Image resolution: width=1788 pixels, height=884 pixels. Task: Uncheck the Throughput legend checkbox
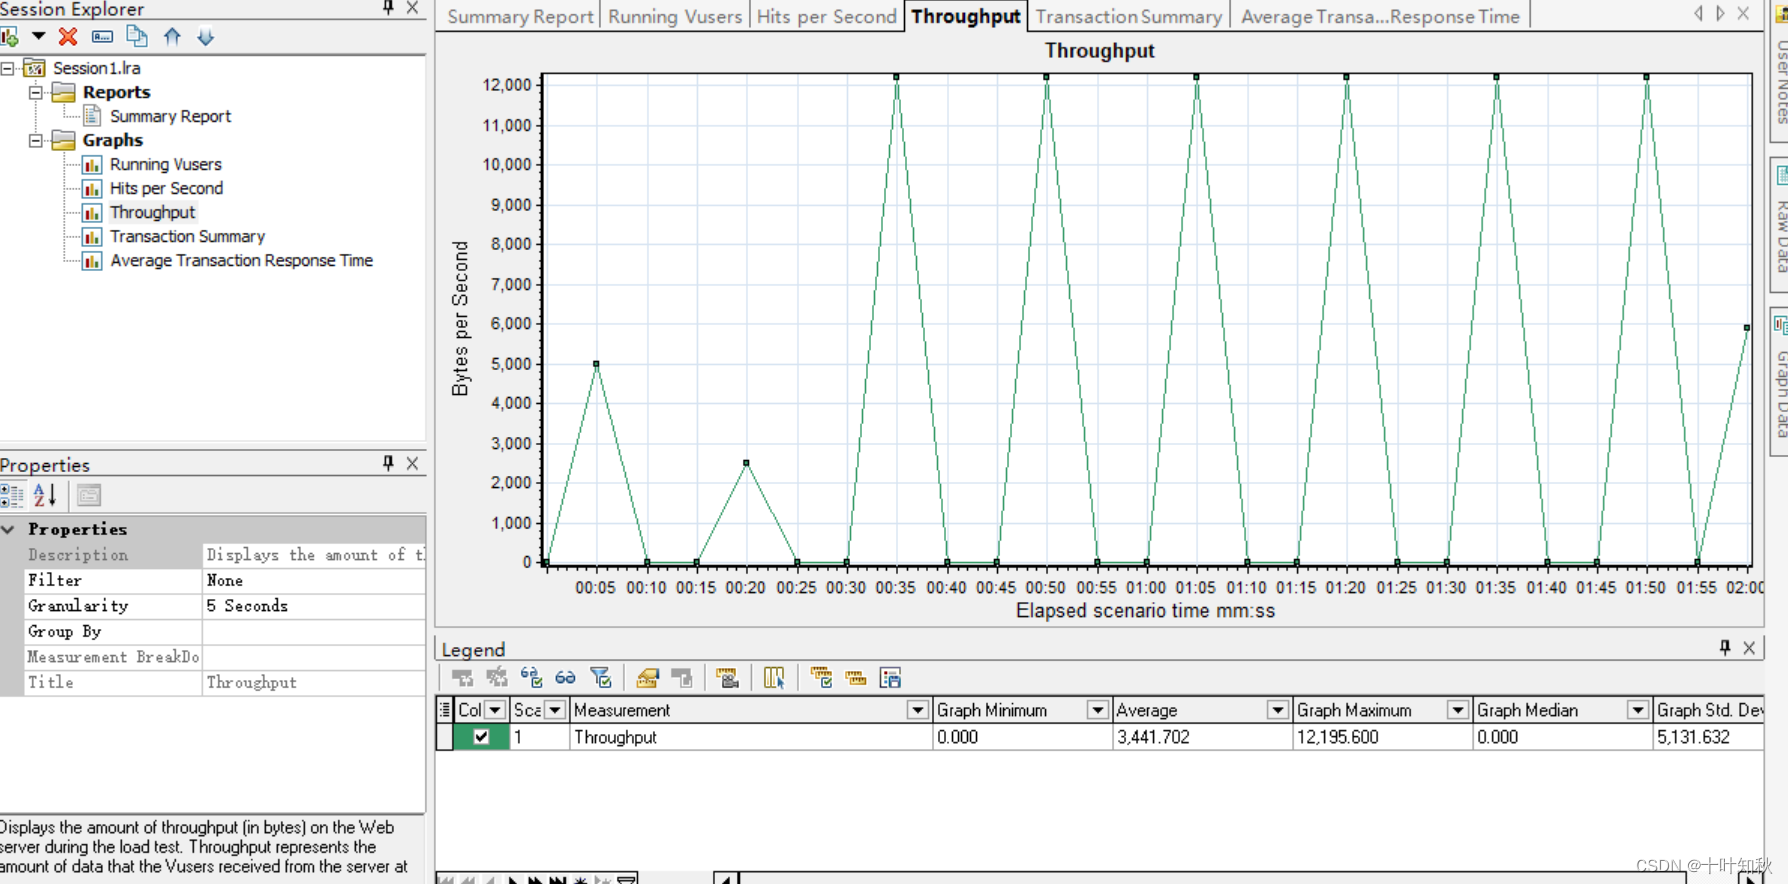[x=481, y=737]
